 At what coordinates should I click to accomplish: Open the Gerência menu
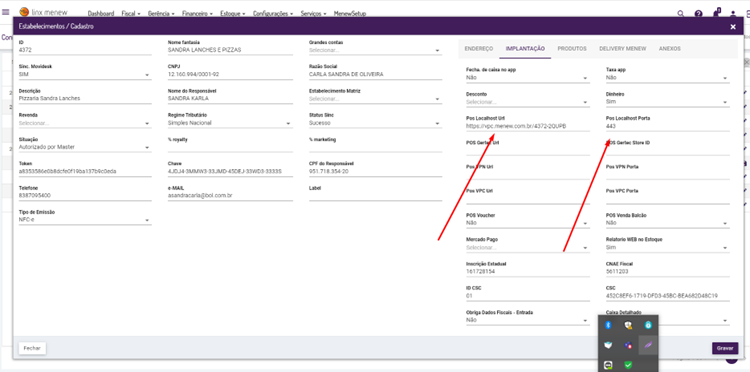click(161, 14)
